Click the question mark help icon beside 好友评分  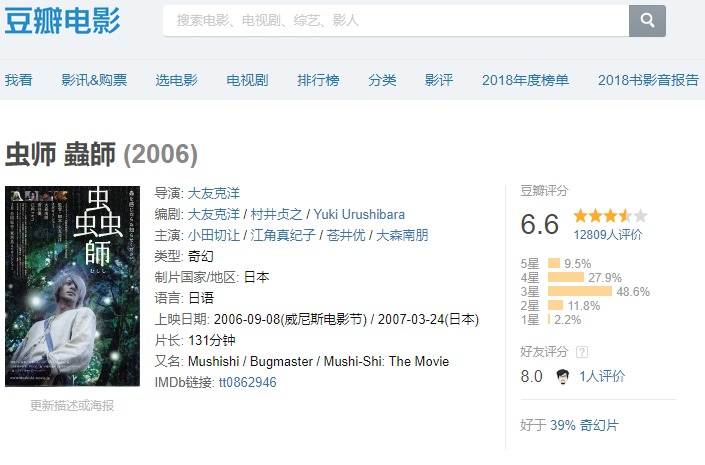581,352
